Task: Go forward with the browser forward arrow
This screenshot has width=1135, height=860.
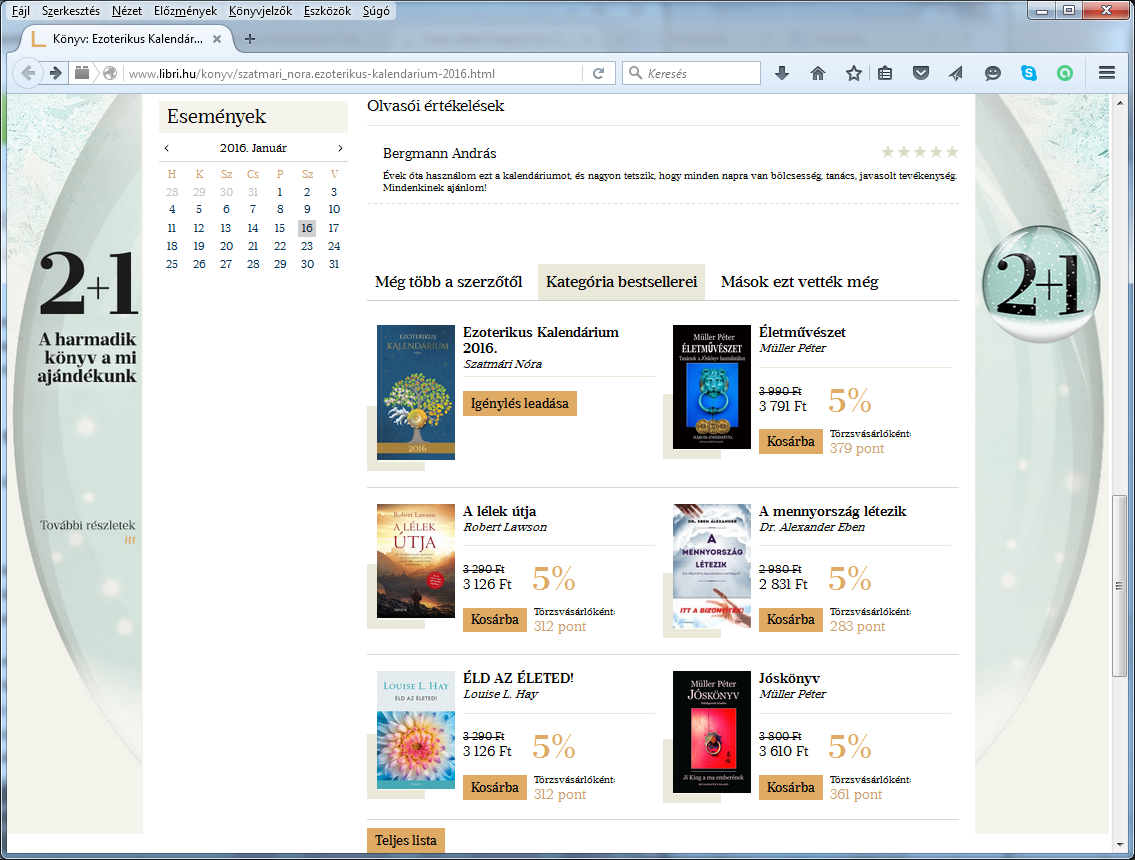Action: click(x=56, y=73)
